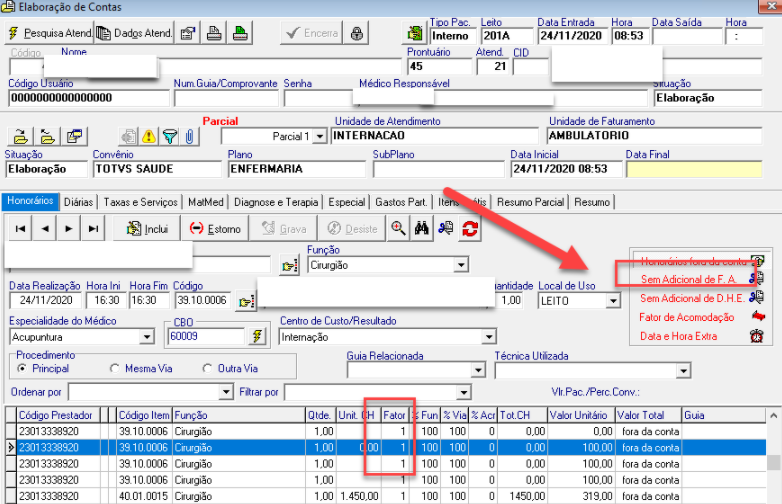Screen dimensions: 782x504
Task: Click Sem Adicional de D.H.E. option
Action: tap(692, 298)
